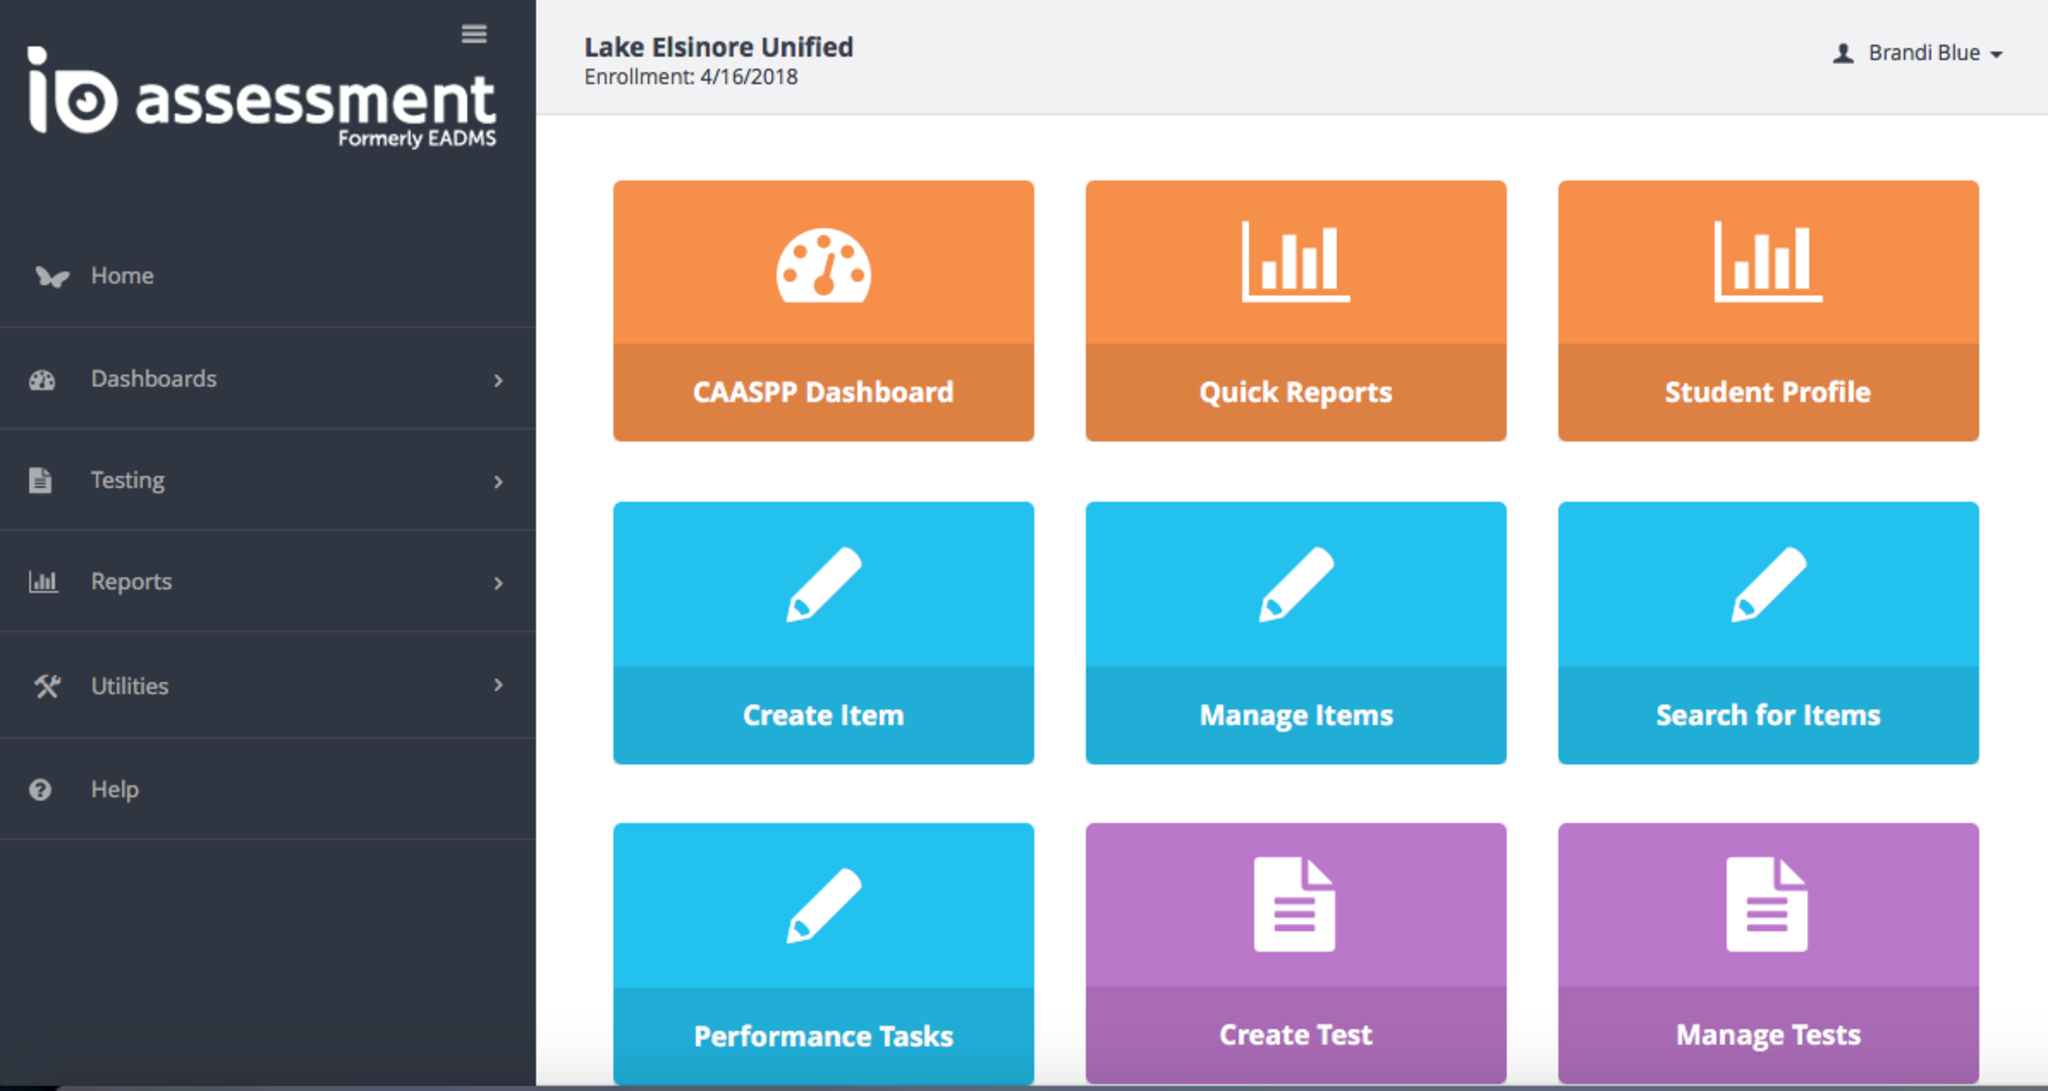Click the document icon on Manage Tests tile
The image size is (2048, 1091).
(1766, 904)
